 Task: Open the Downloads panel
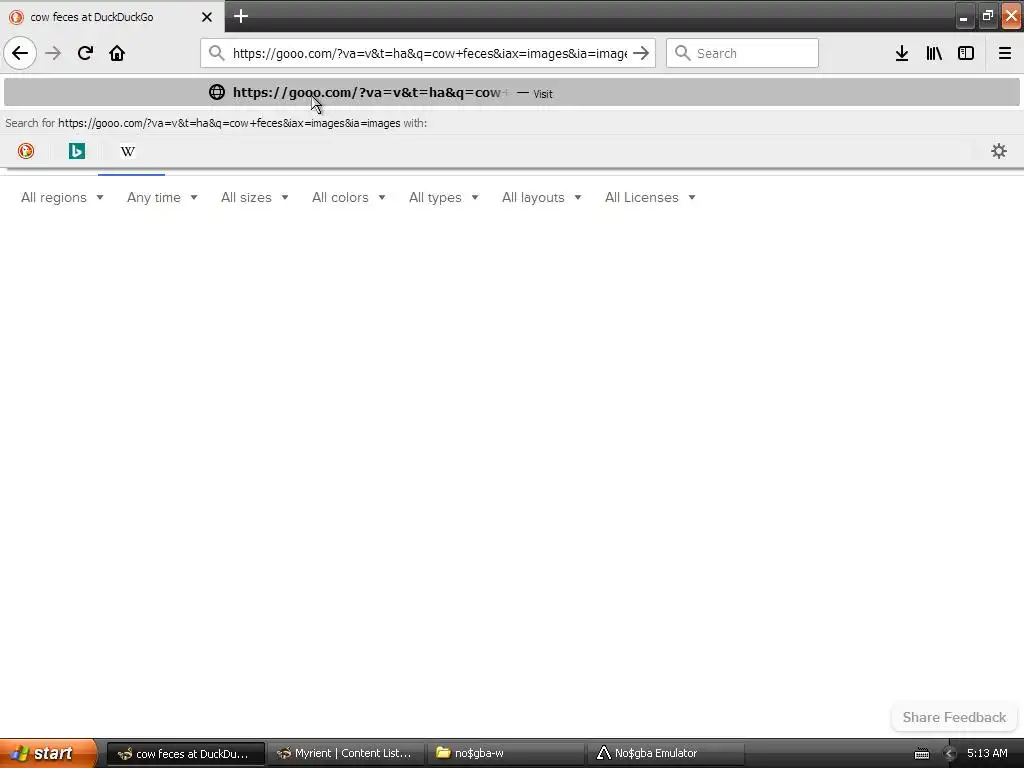[901, 53]
